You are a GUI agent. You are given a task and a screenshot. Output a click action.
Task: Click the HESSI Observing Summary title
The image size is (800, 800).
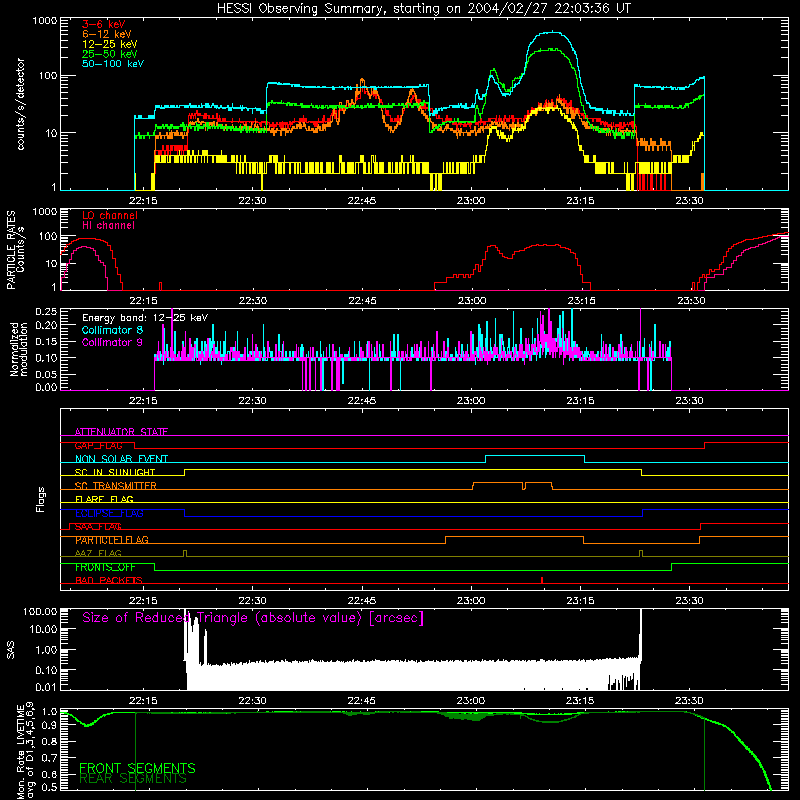[423, 9]
